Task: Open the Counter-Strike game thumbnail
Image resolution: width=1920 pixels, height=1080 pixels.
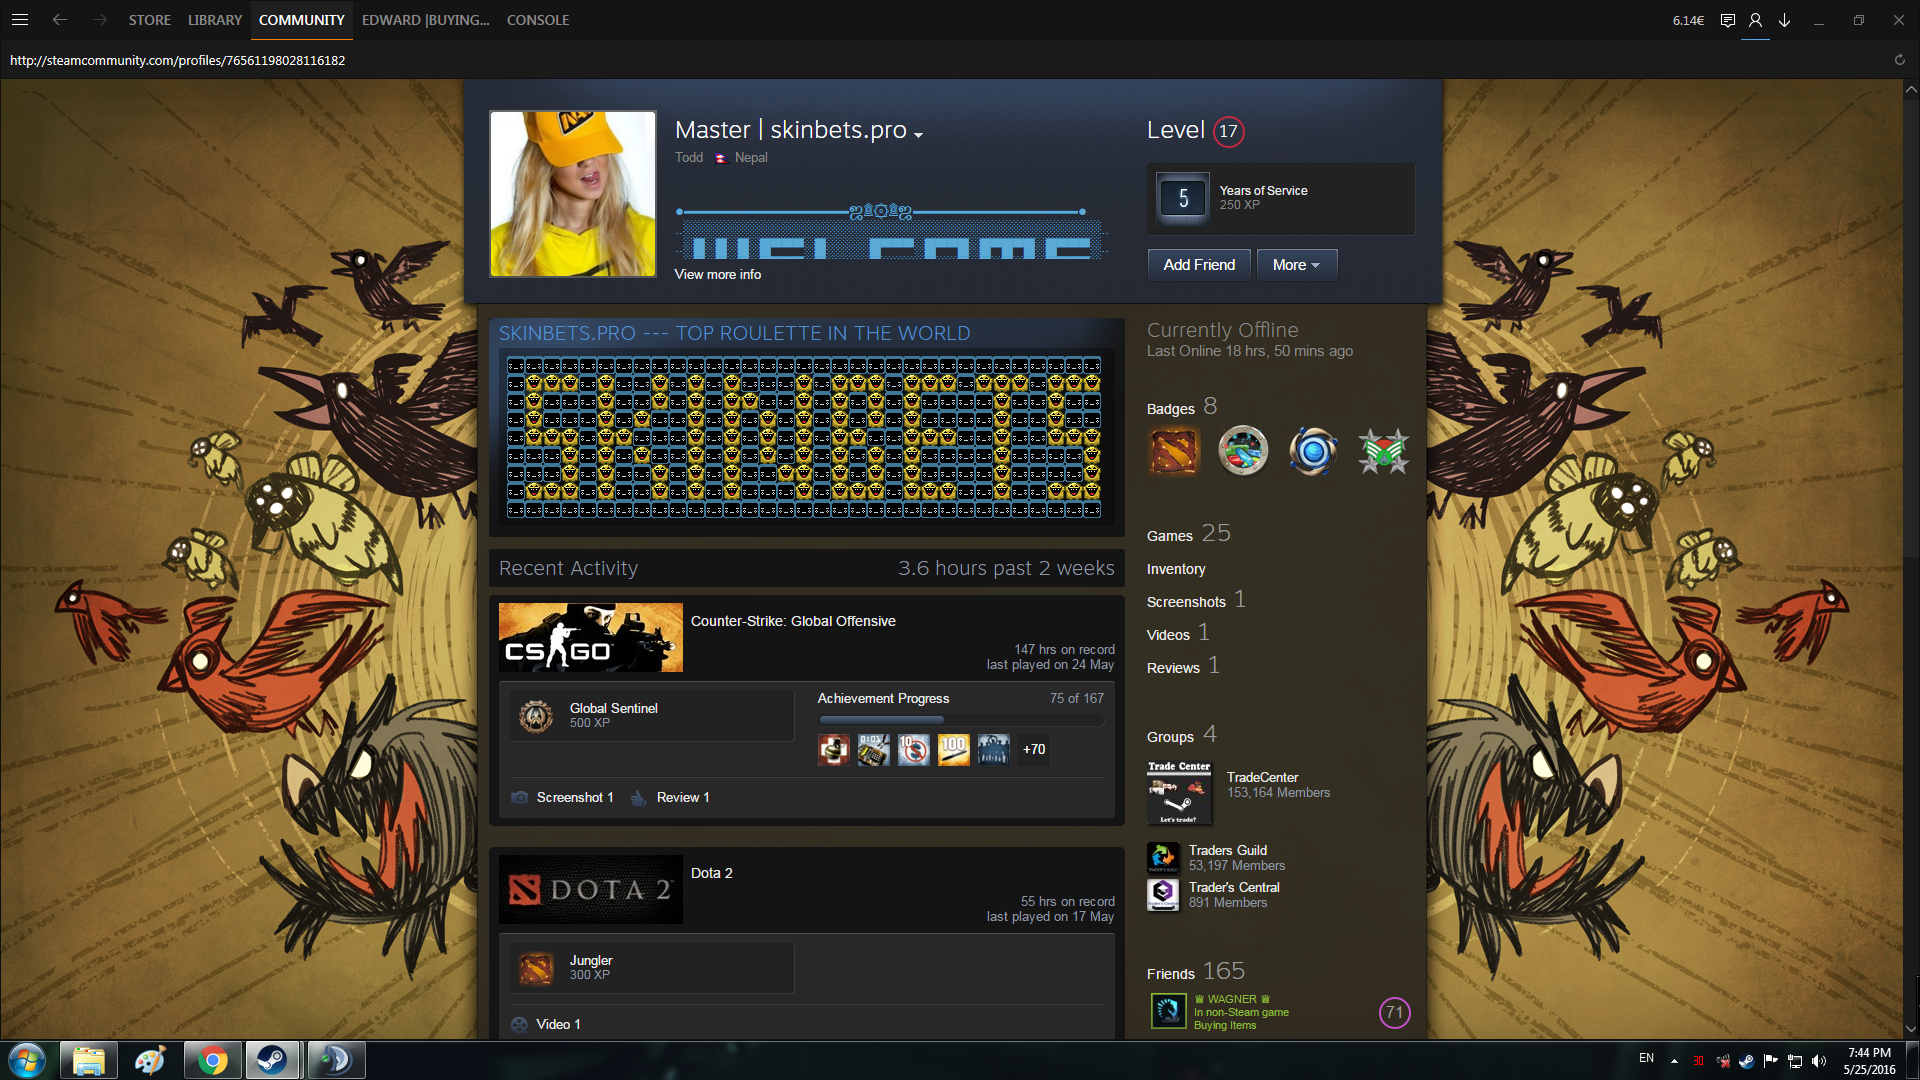Action: (x=590, y=637)
